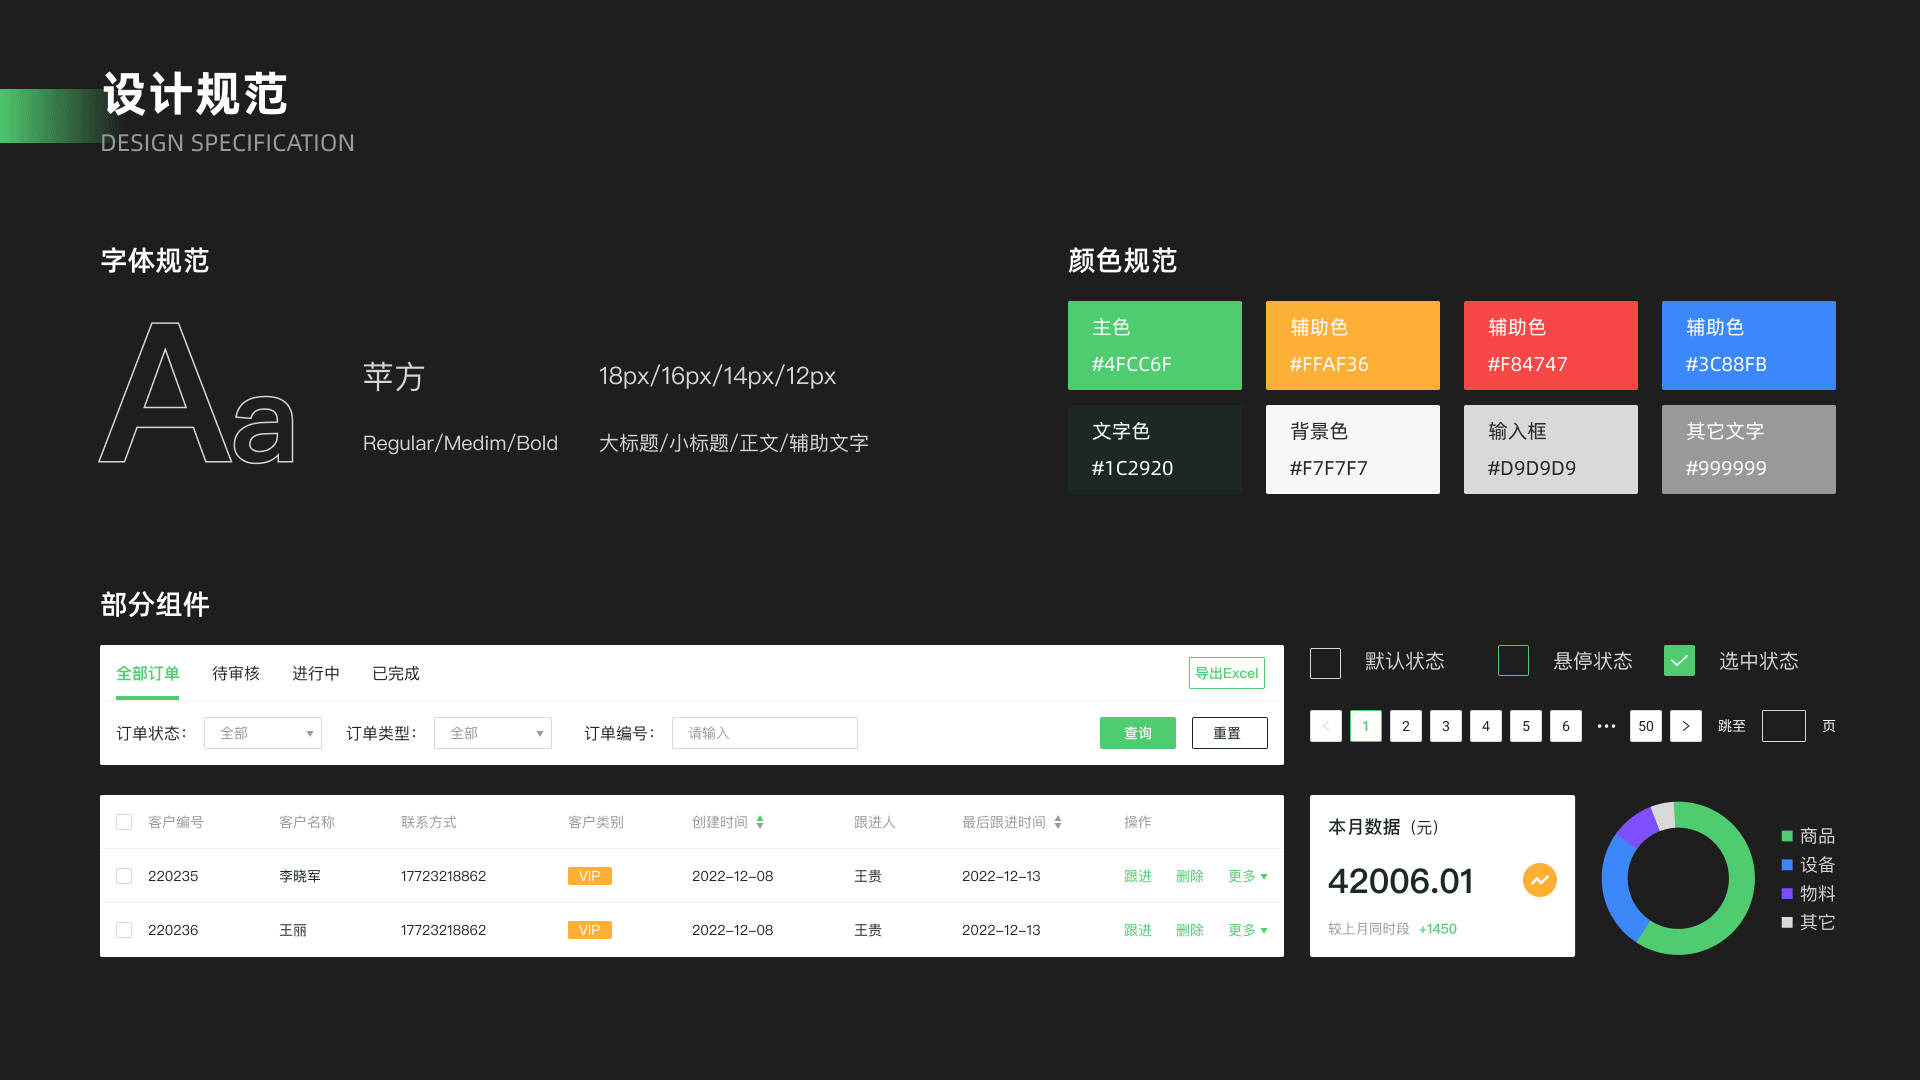
Task: Click the green 商品 legend marker
Action: point(1787,836)
